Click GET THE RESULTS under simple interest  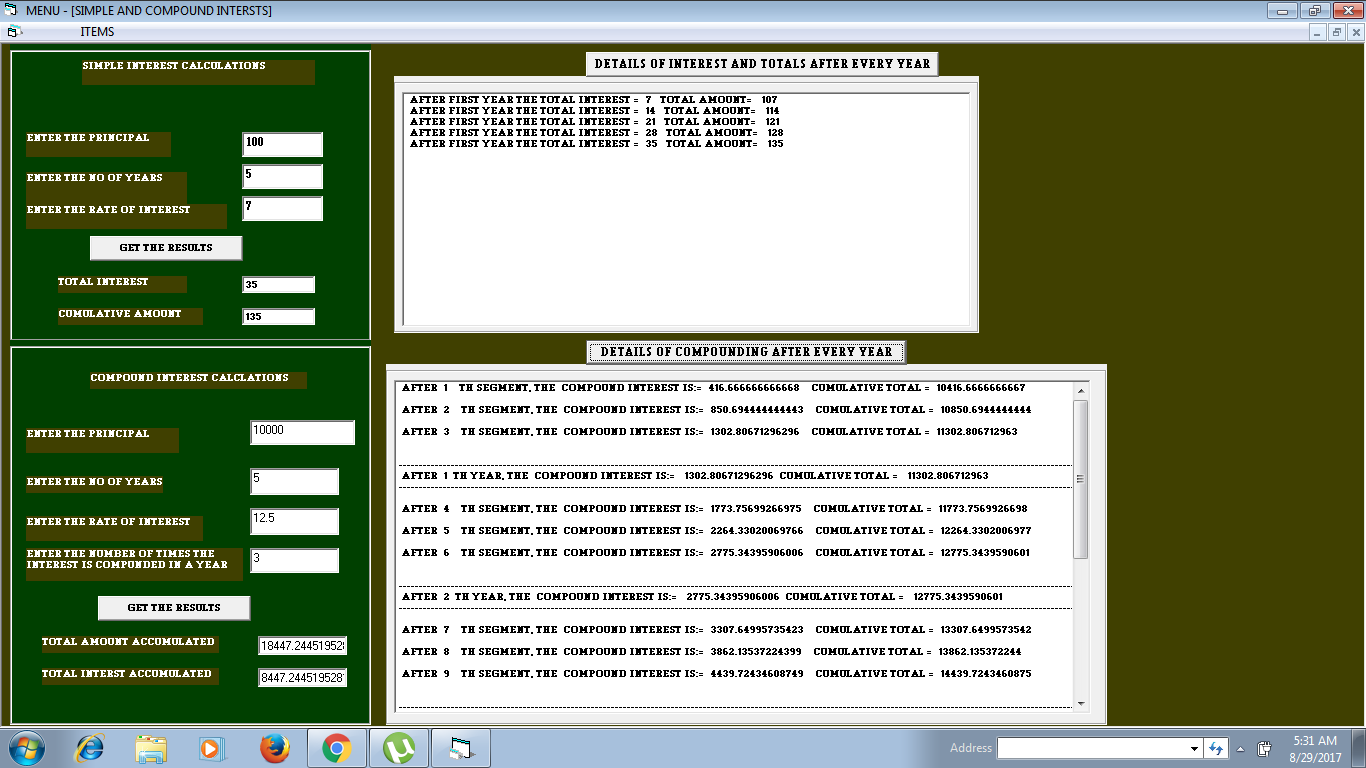coord(166,248)
